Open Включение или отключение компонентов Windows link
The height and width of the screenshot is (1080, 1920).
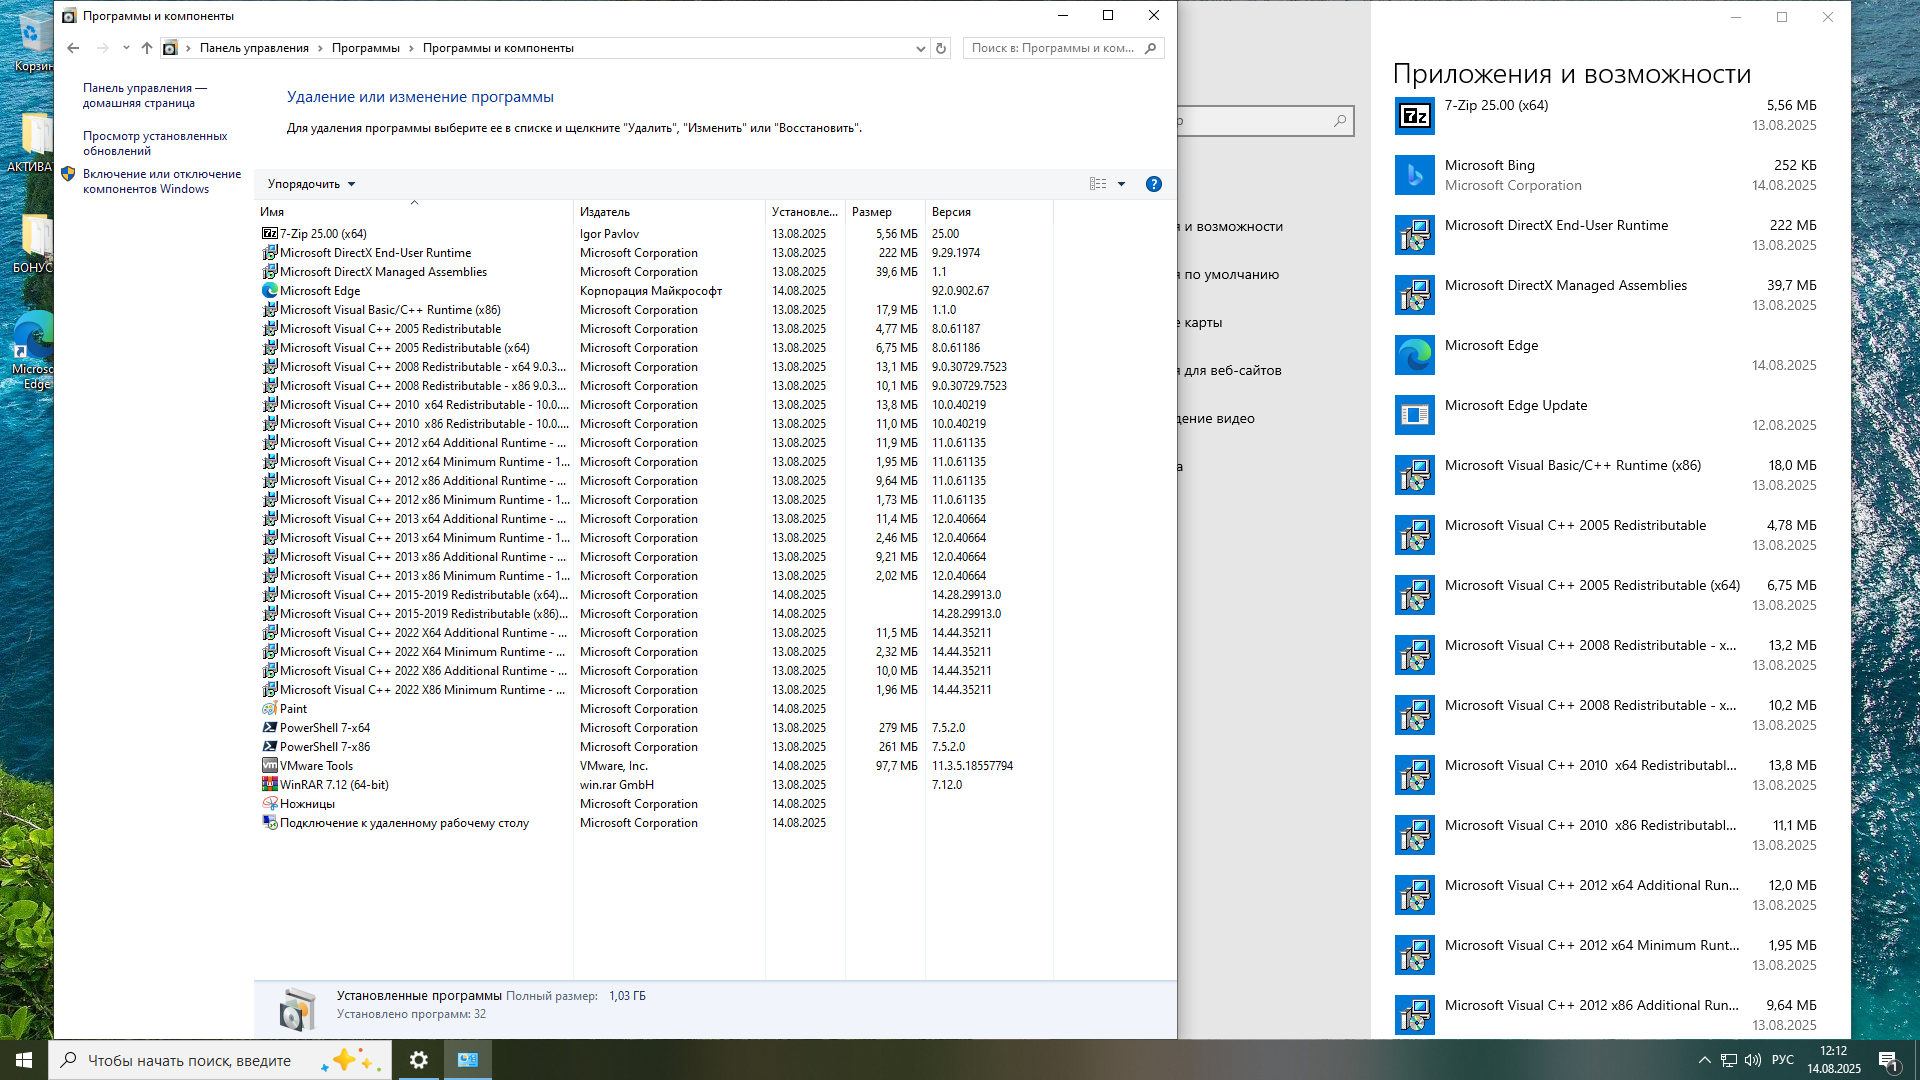coord(162,182)
